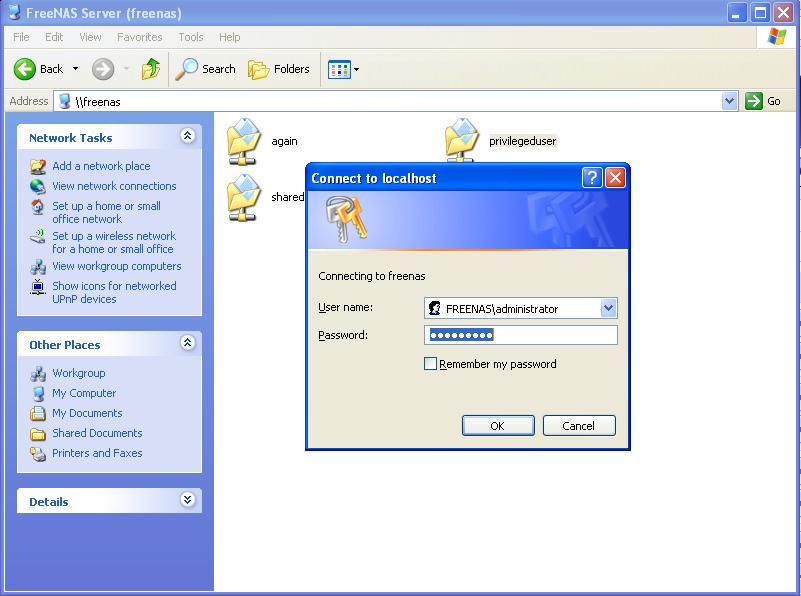Screen dimensions: 801x596
Task: Go up one folder level icon
Action: (x=151, y=69)
